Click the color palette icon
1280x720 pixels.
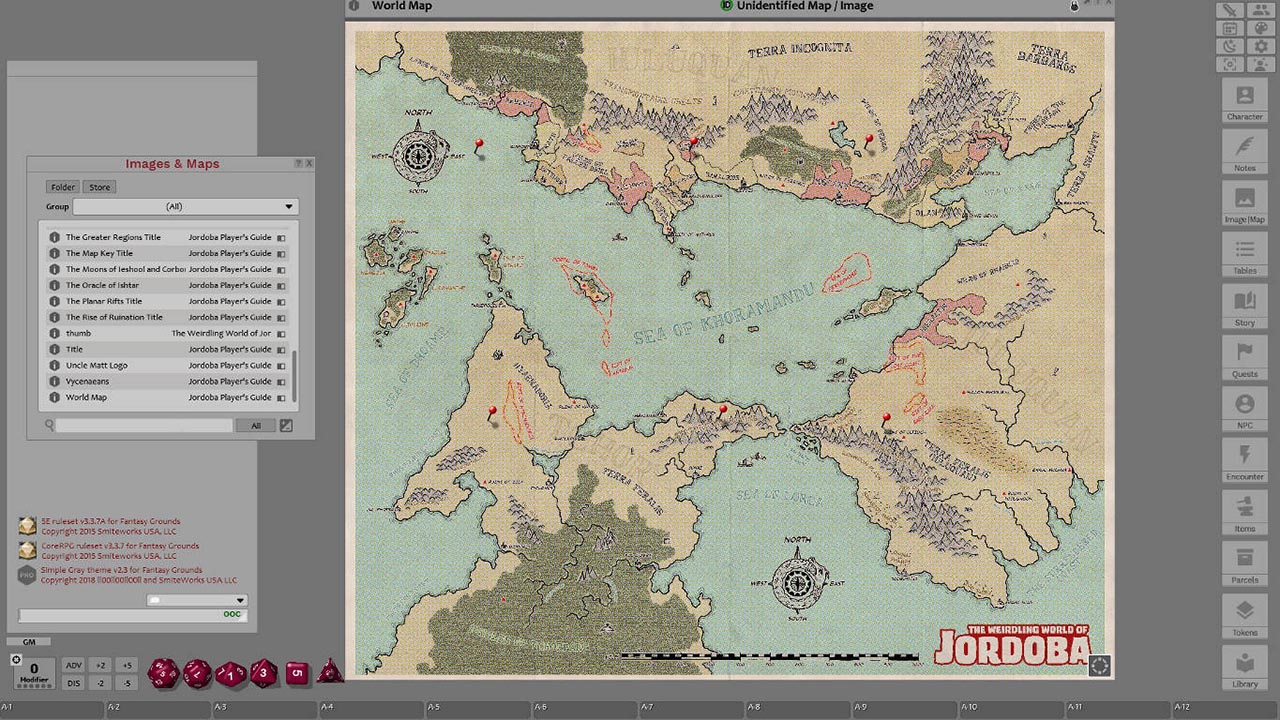click(1260, 28)
